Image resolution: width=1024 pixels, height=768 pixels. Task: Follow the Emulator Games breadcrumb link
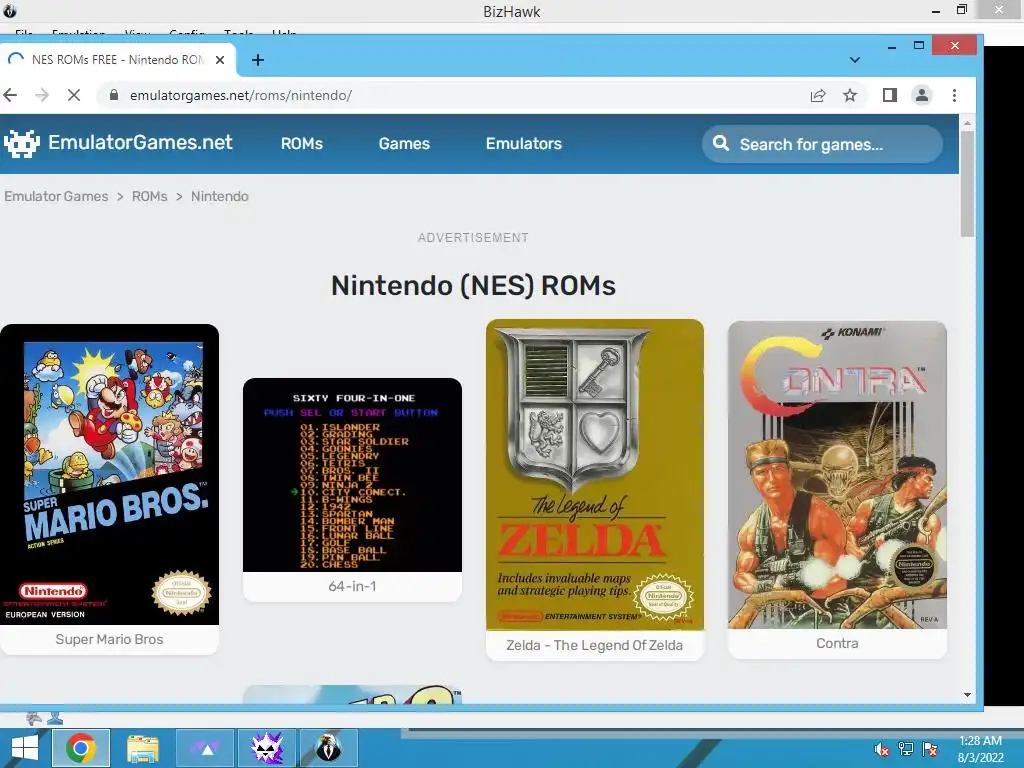coord(56,197)
